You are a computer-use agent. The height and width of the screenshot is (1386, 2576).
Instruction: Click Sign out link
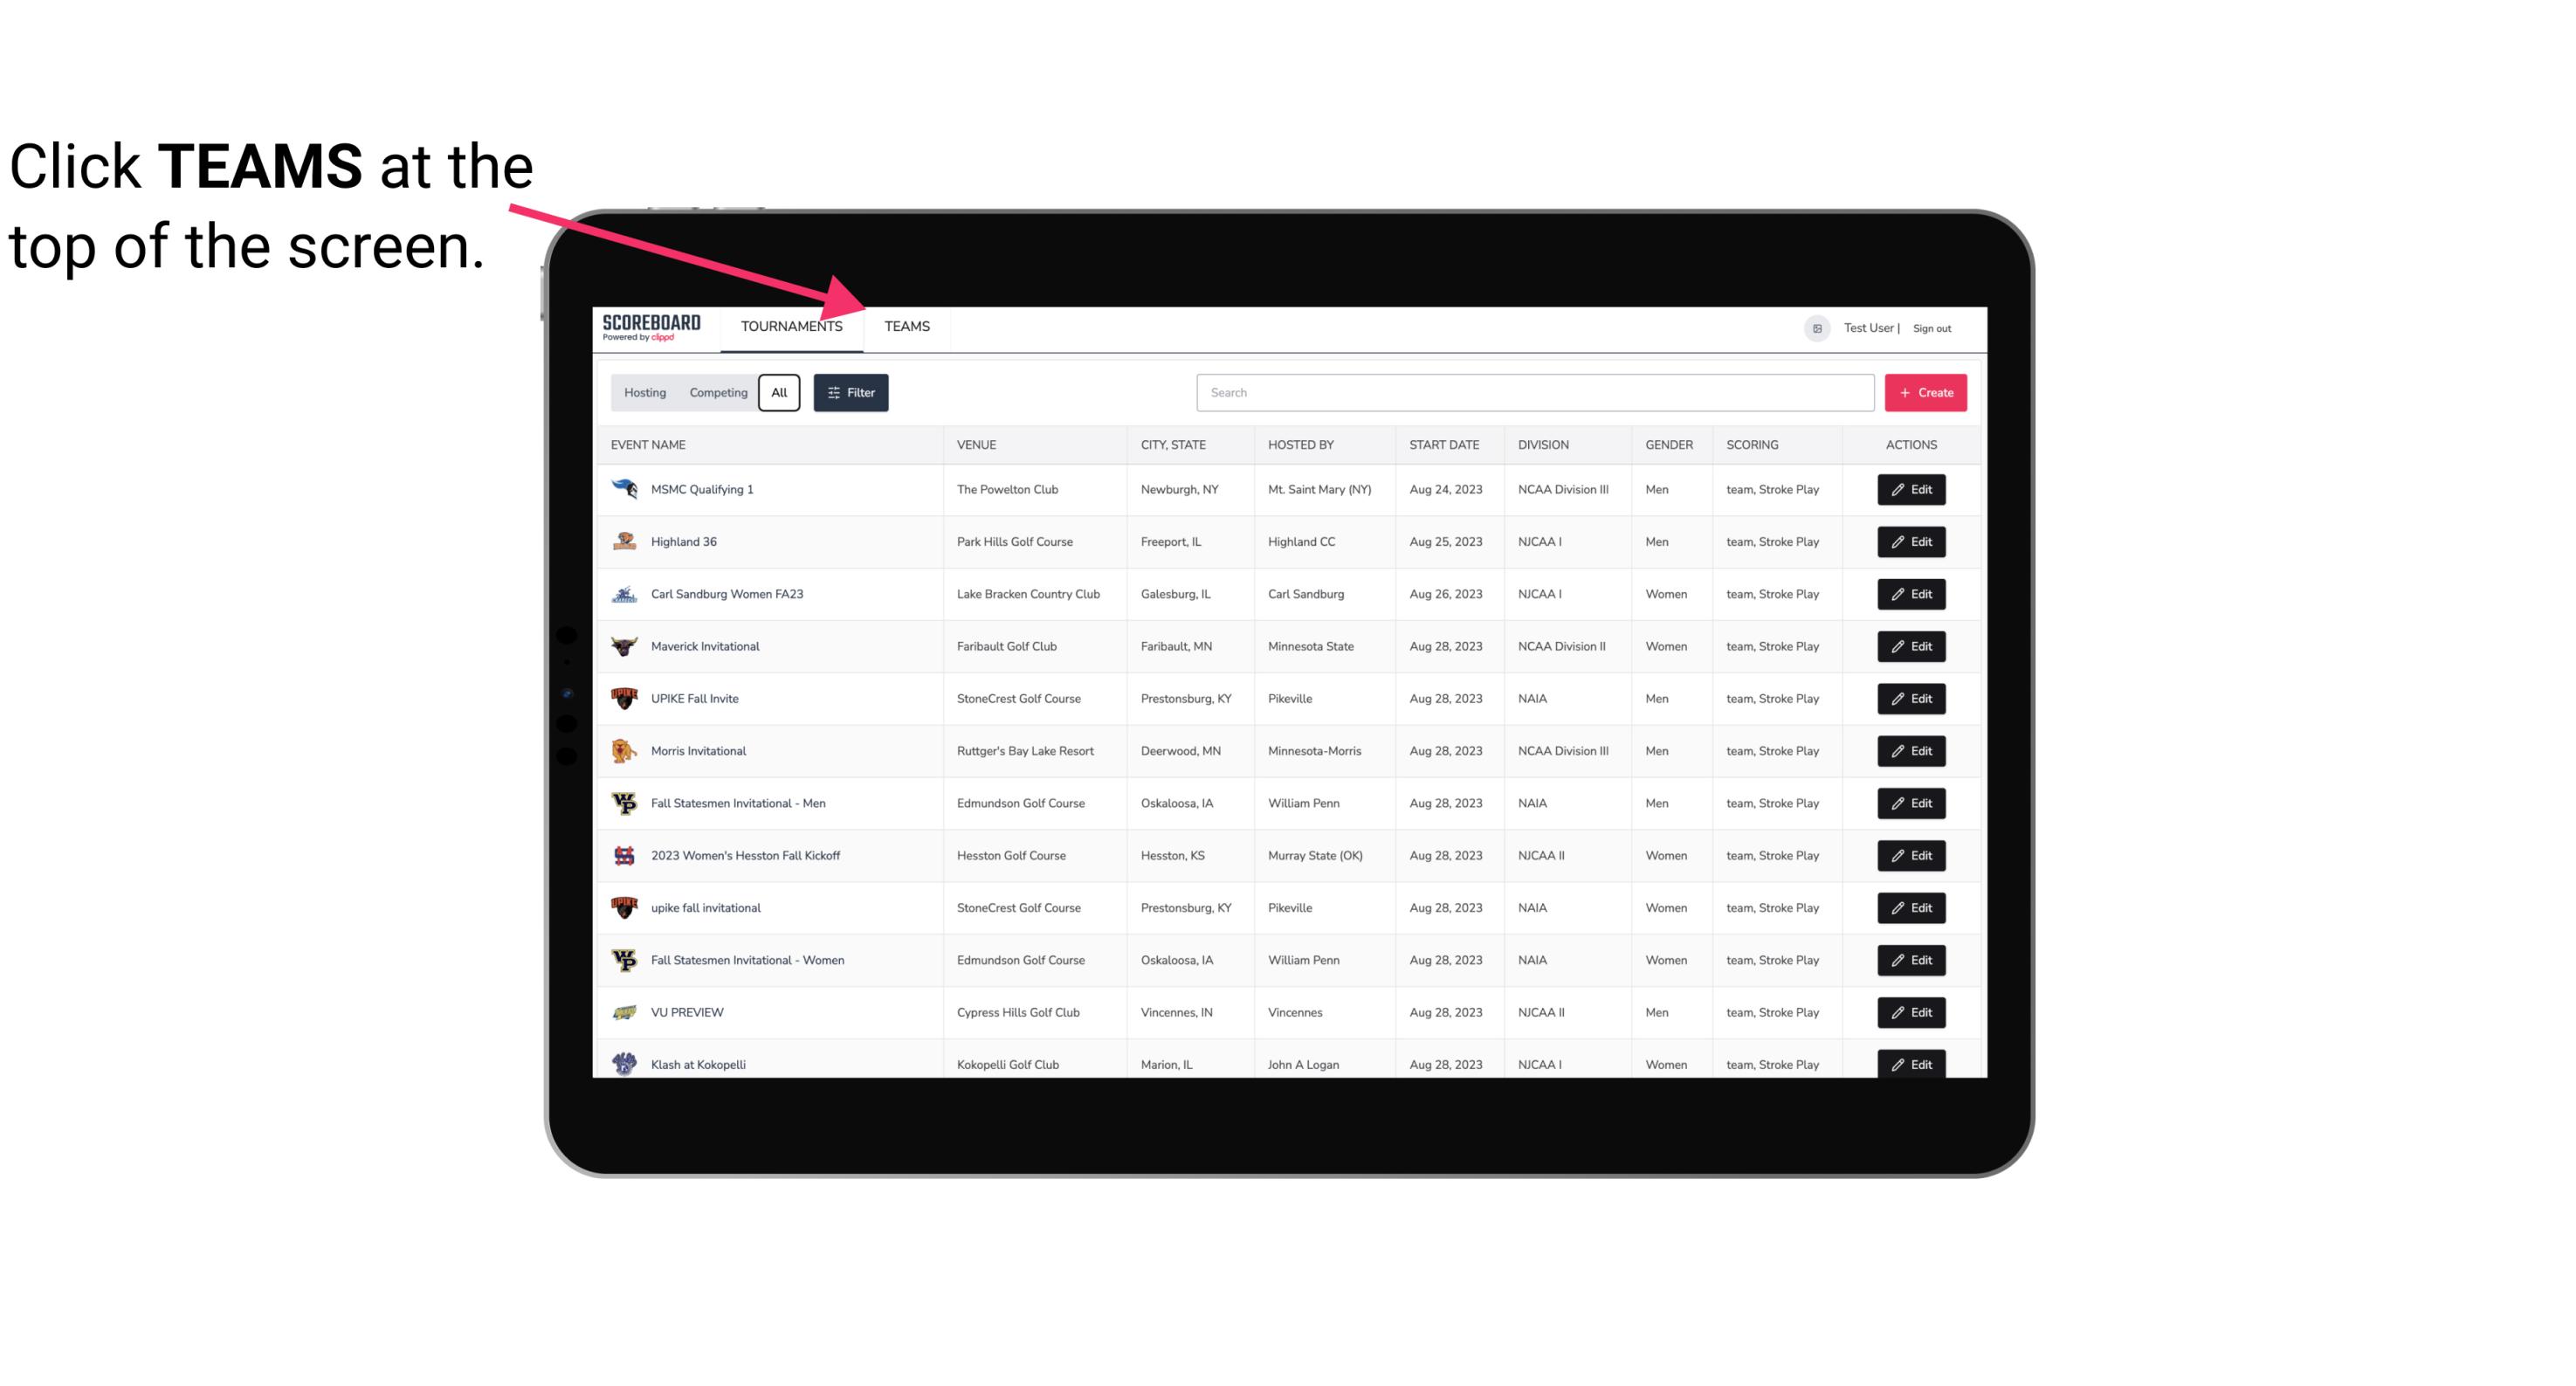tap(1930, 328)
